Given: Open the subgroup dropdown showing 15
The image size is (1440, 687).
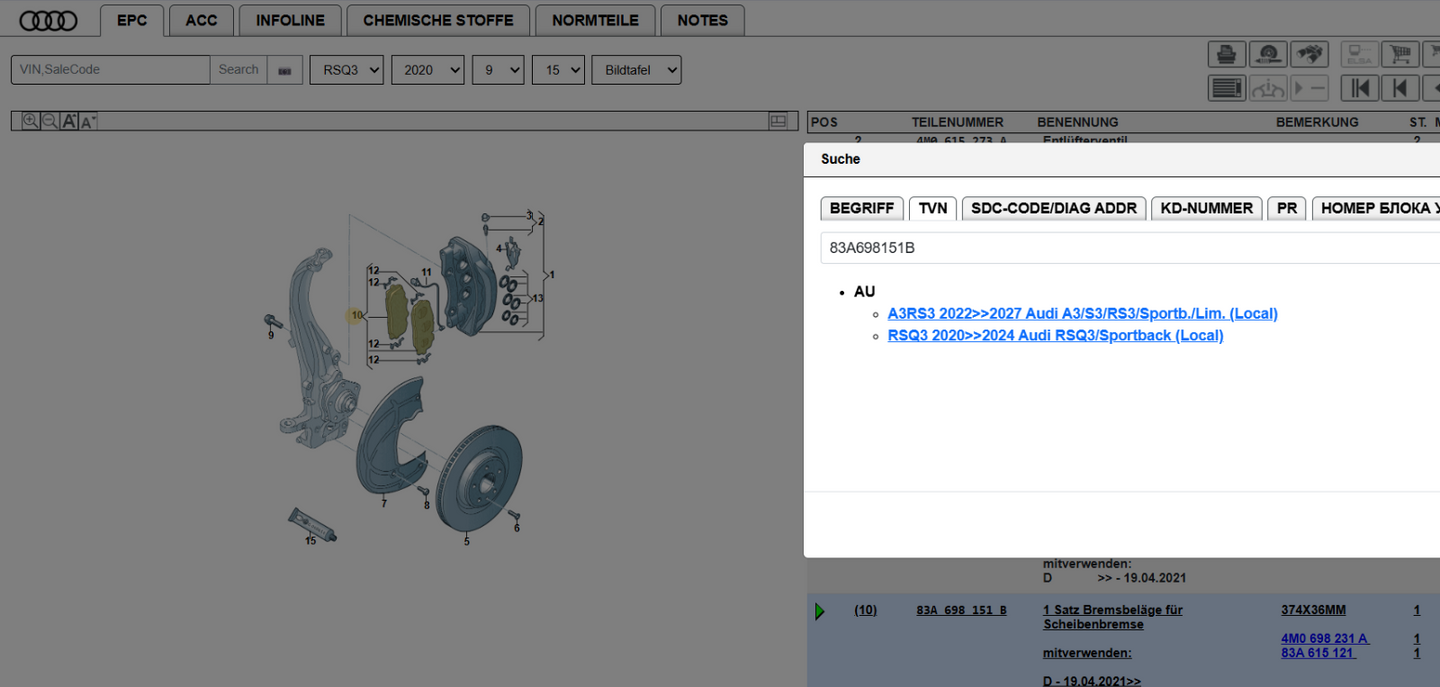Looking at the screenshot, I should pyautogui.click(x=558, y=70).
